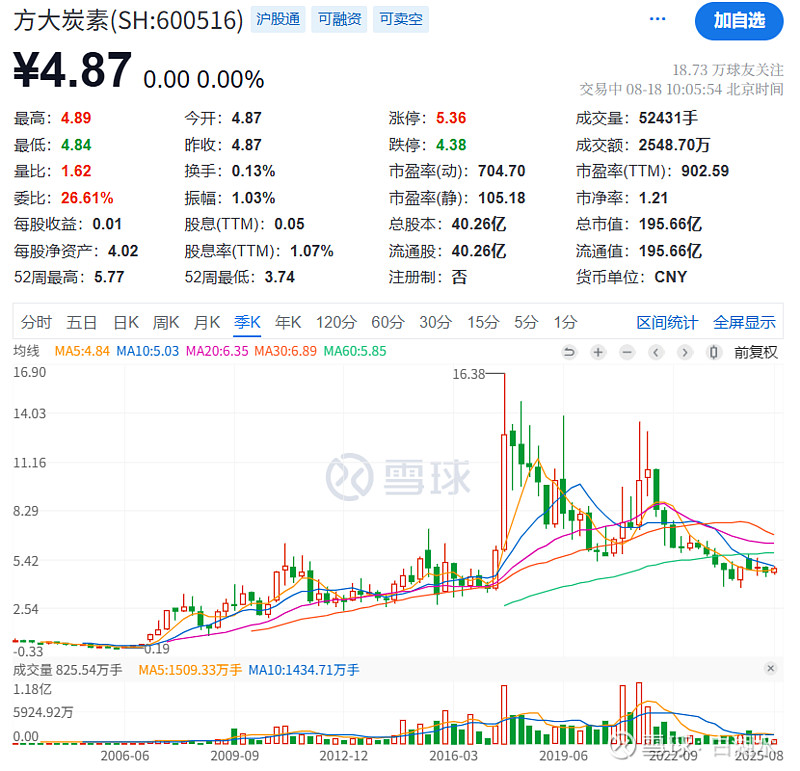Image resolution: width=800 pixels, height=771 pixels.
Task: Open the 前复权 price adjustment dropdown
Action: click(756, 352)
